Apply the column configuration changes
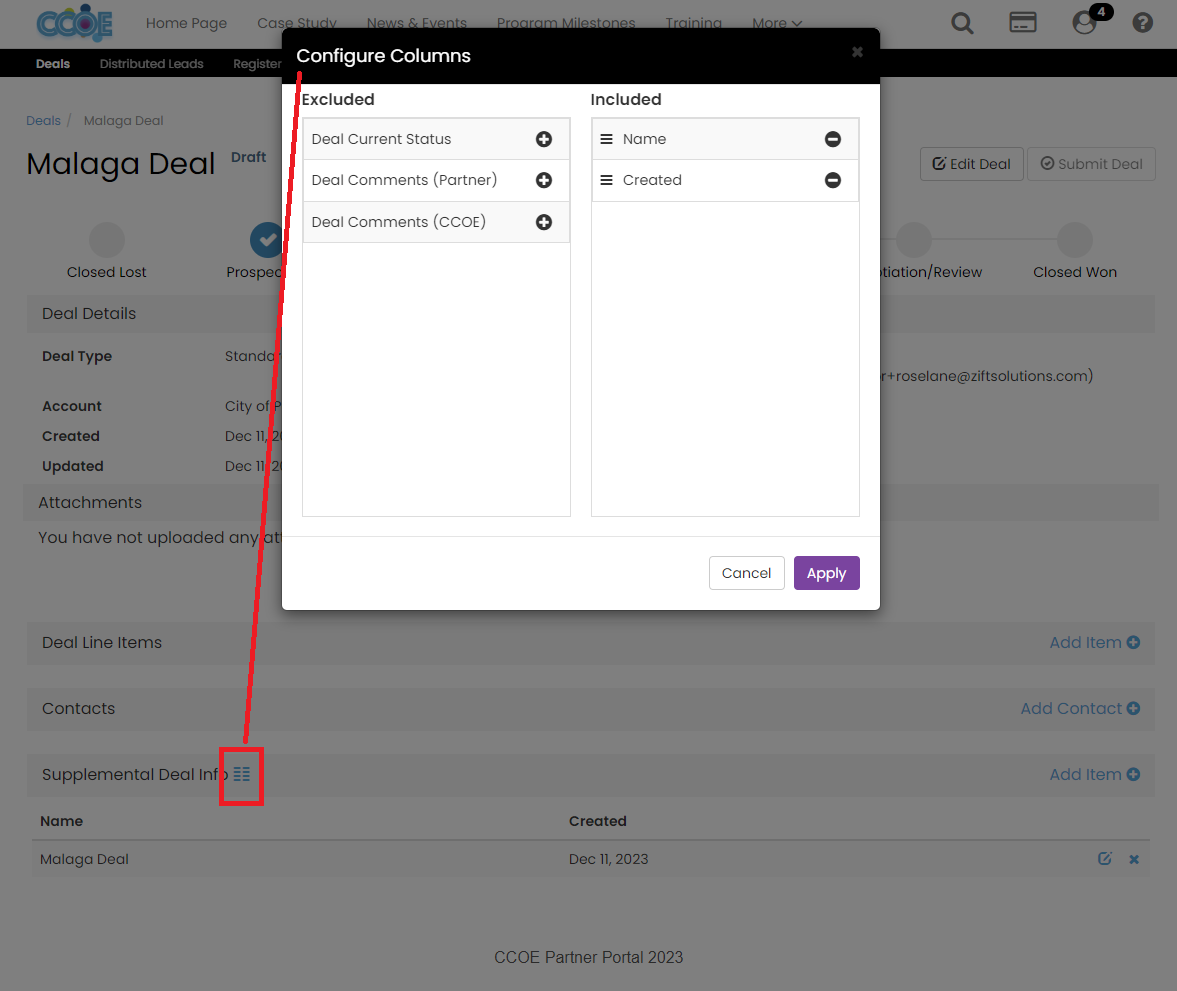Image resolution: width=1177 pixels, height=991 pixels. (826, 573)
